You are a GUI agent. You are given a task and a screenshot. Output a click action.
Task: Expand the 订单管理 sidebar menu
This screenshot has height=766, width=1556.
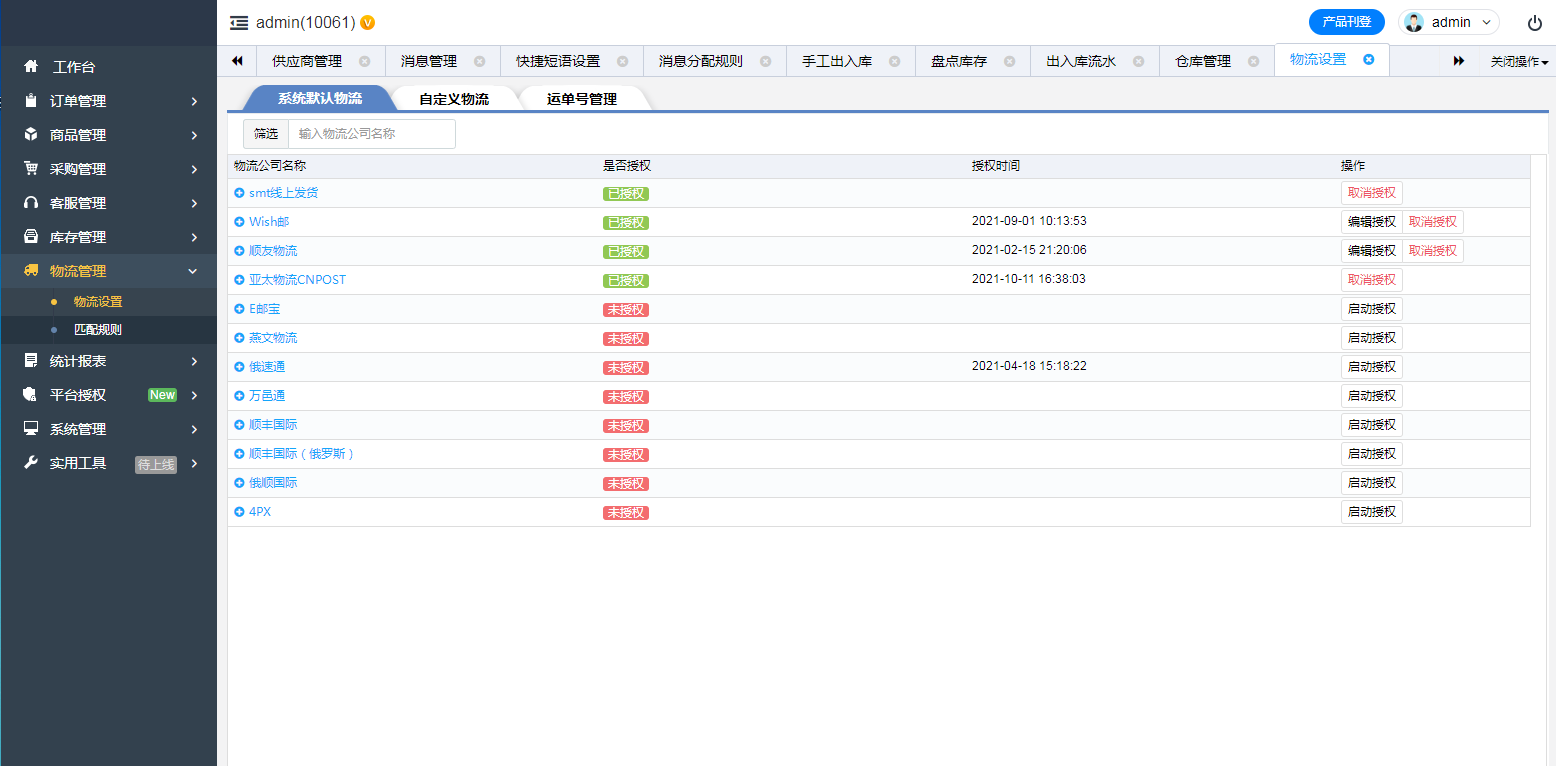click(x=108, y=101)
